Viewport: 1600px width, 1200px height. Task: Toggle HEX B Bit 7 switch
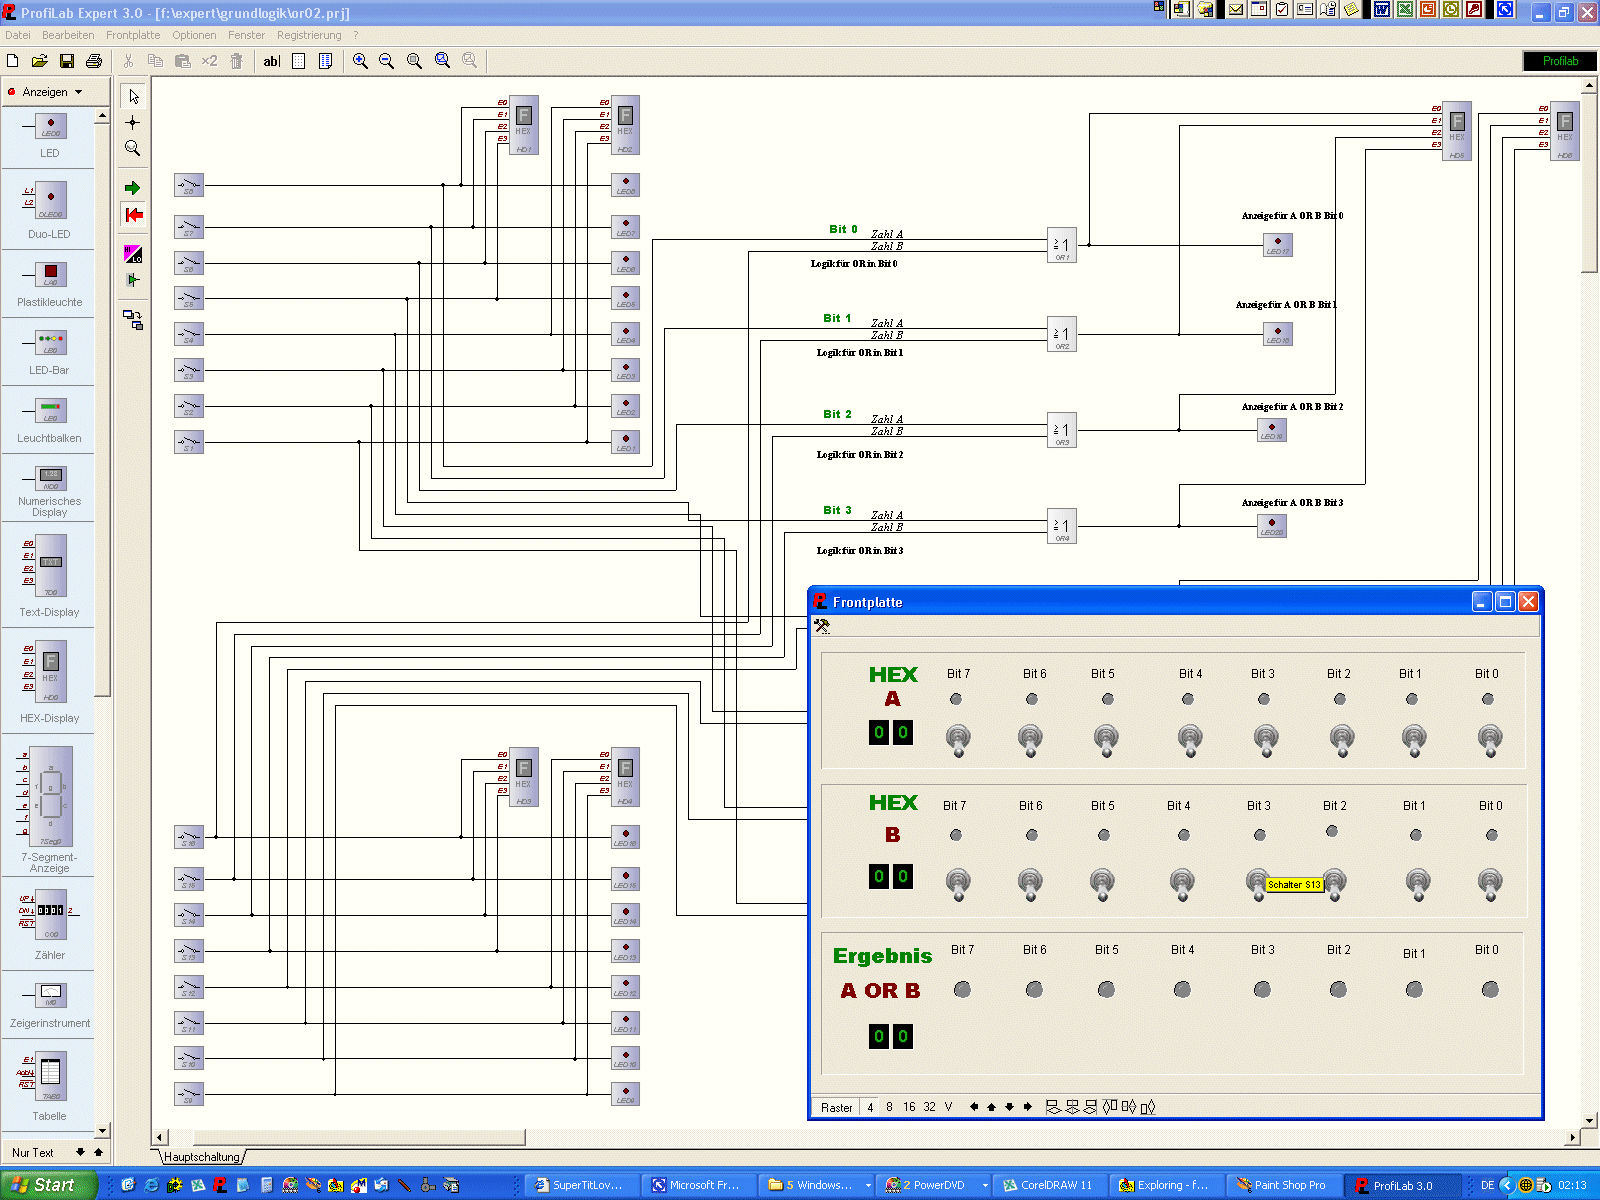[958, 885]
